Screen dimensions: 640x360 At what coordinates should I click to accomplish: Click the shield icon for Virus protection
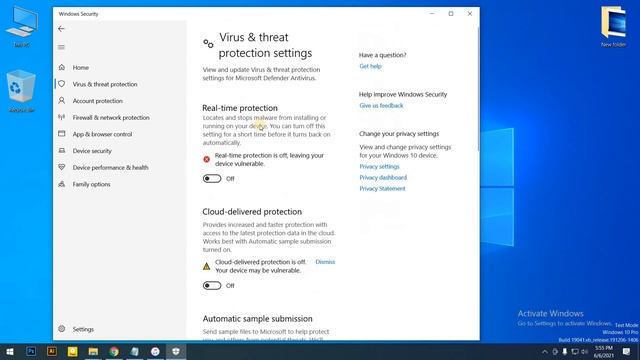[x=62, y=84]
